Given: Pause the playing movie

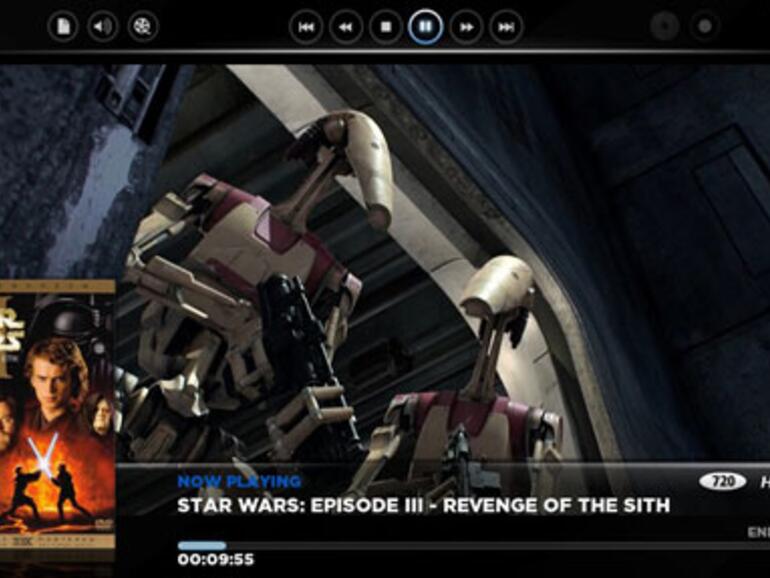Looking at the screenshot, I should coord(426,27).
